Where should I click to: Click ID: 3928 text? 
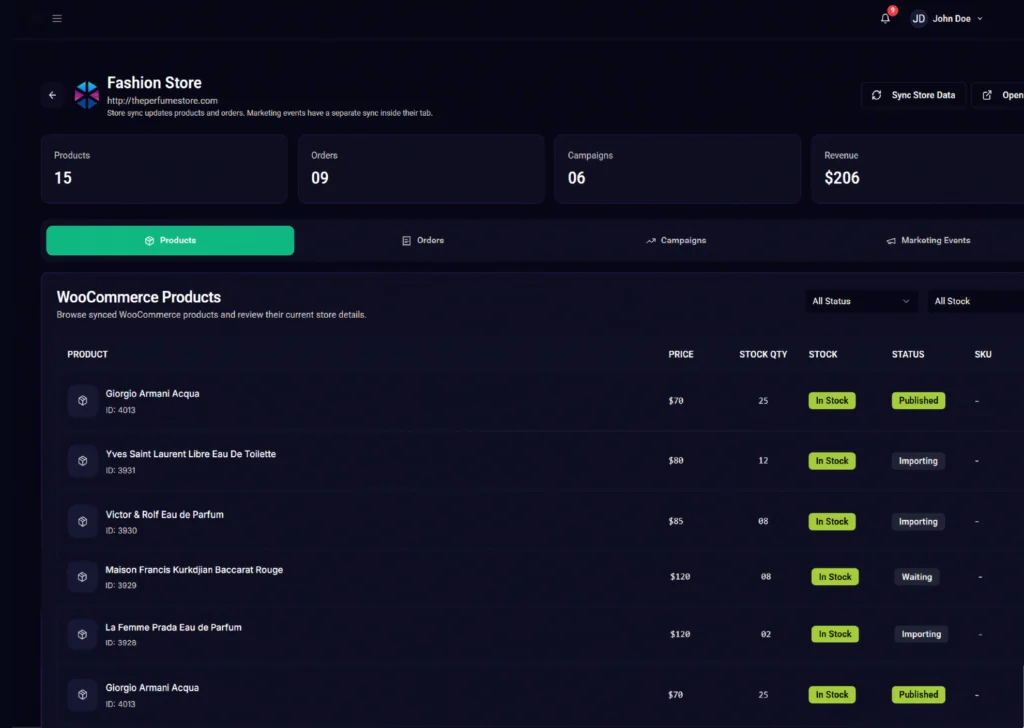pos(121,642)
